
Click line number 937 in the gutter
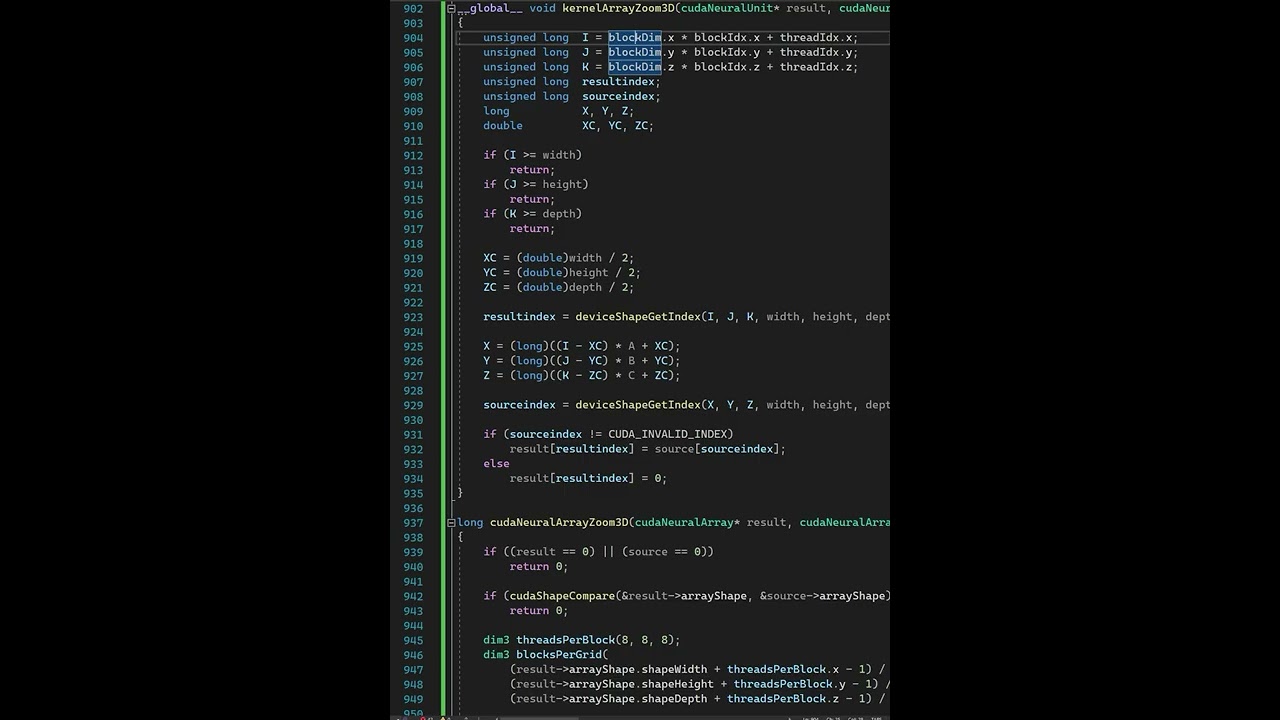click(413, 522)
